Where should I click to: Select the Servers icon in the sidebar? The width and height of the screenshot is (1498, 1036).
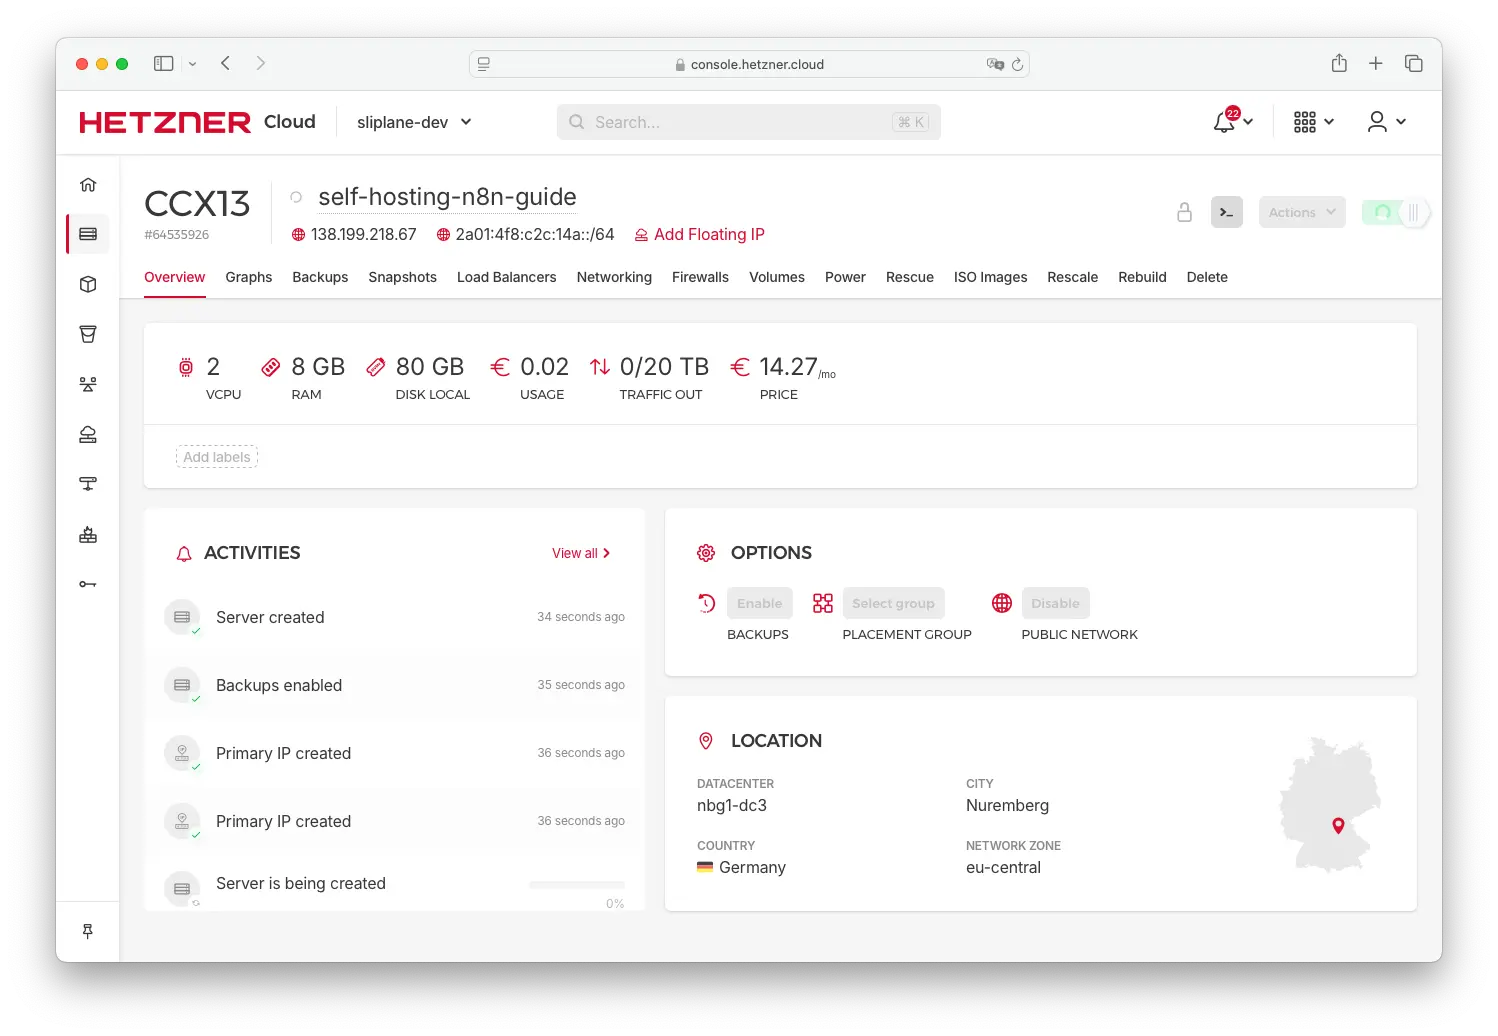88,233
